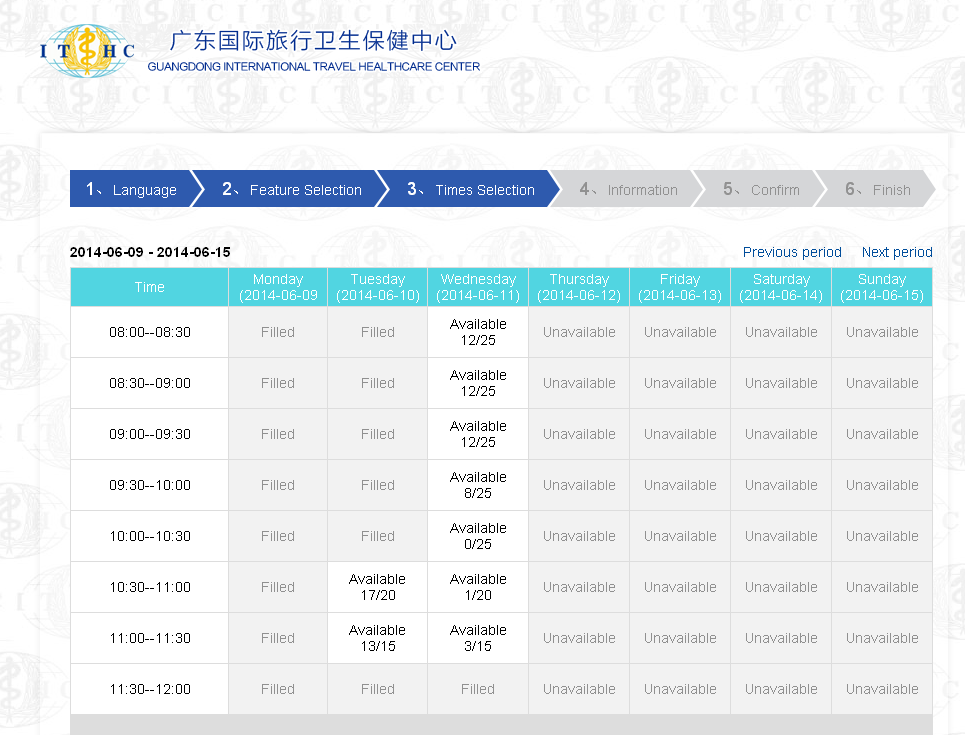Click the 09:00--09:30 time row label
The width and height of the screenshot is (965, 735).
150,435
